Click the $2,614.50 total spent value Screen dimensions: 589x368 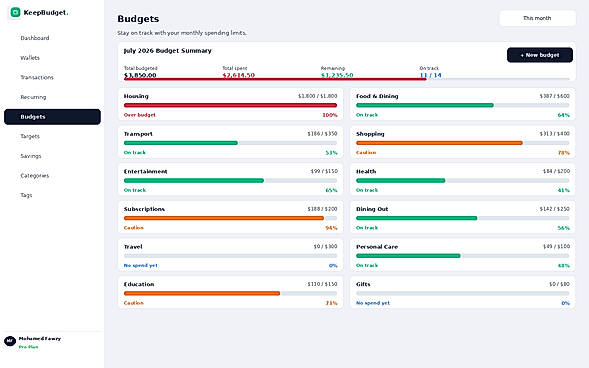coord(239,75)
